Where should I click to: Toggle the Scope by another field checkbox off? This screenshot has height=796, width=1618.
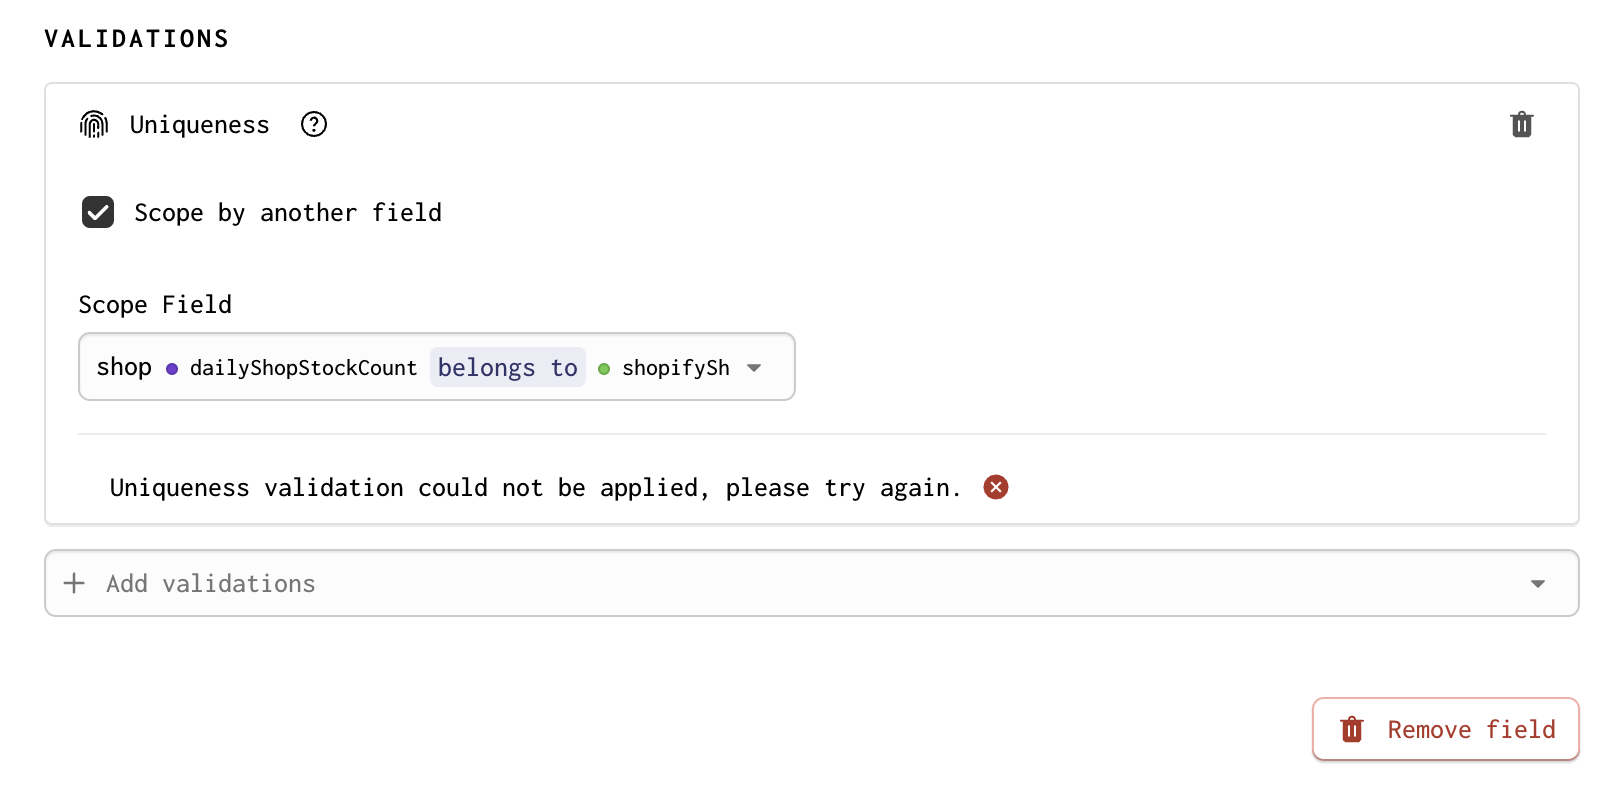[97, 212]
